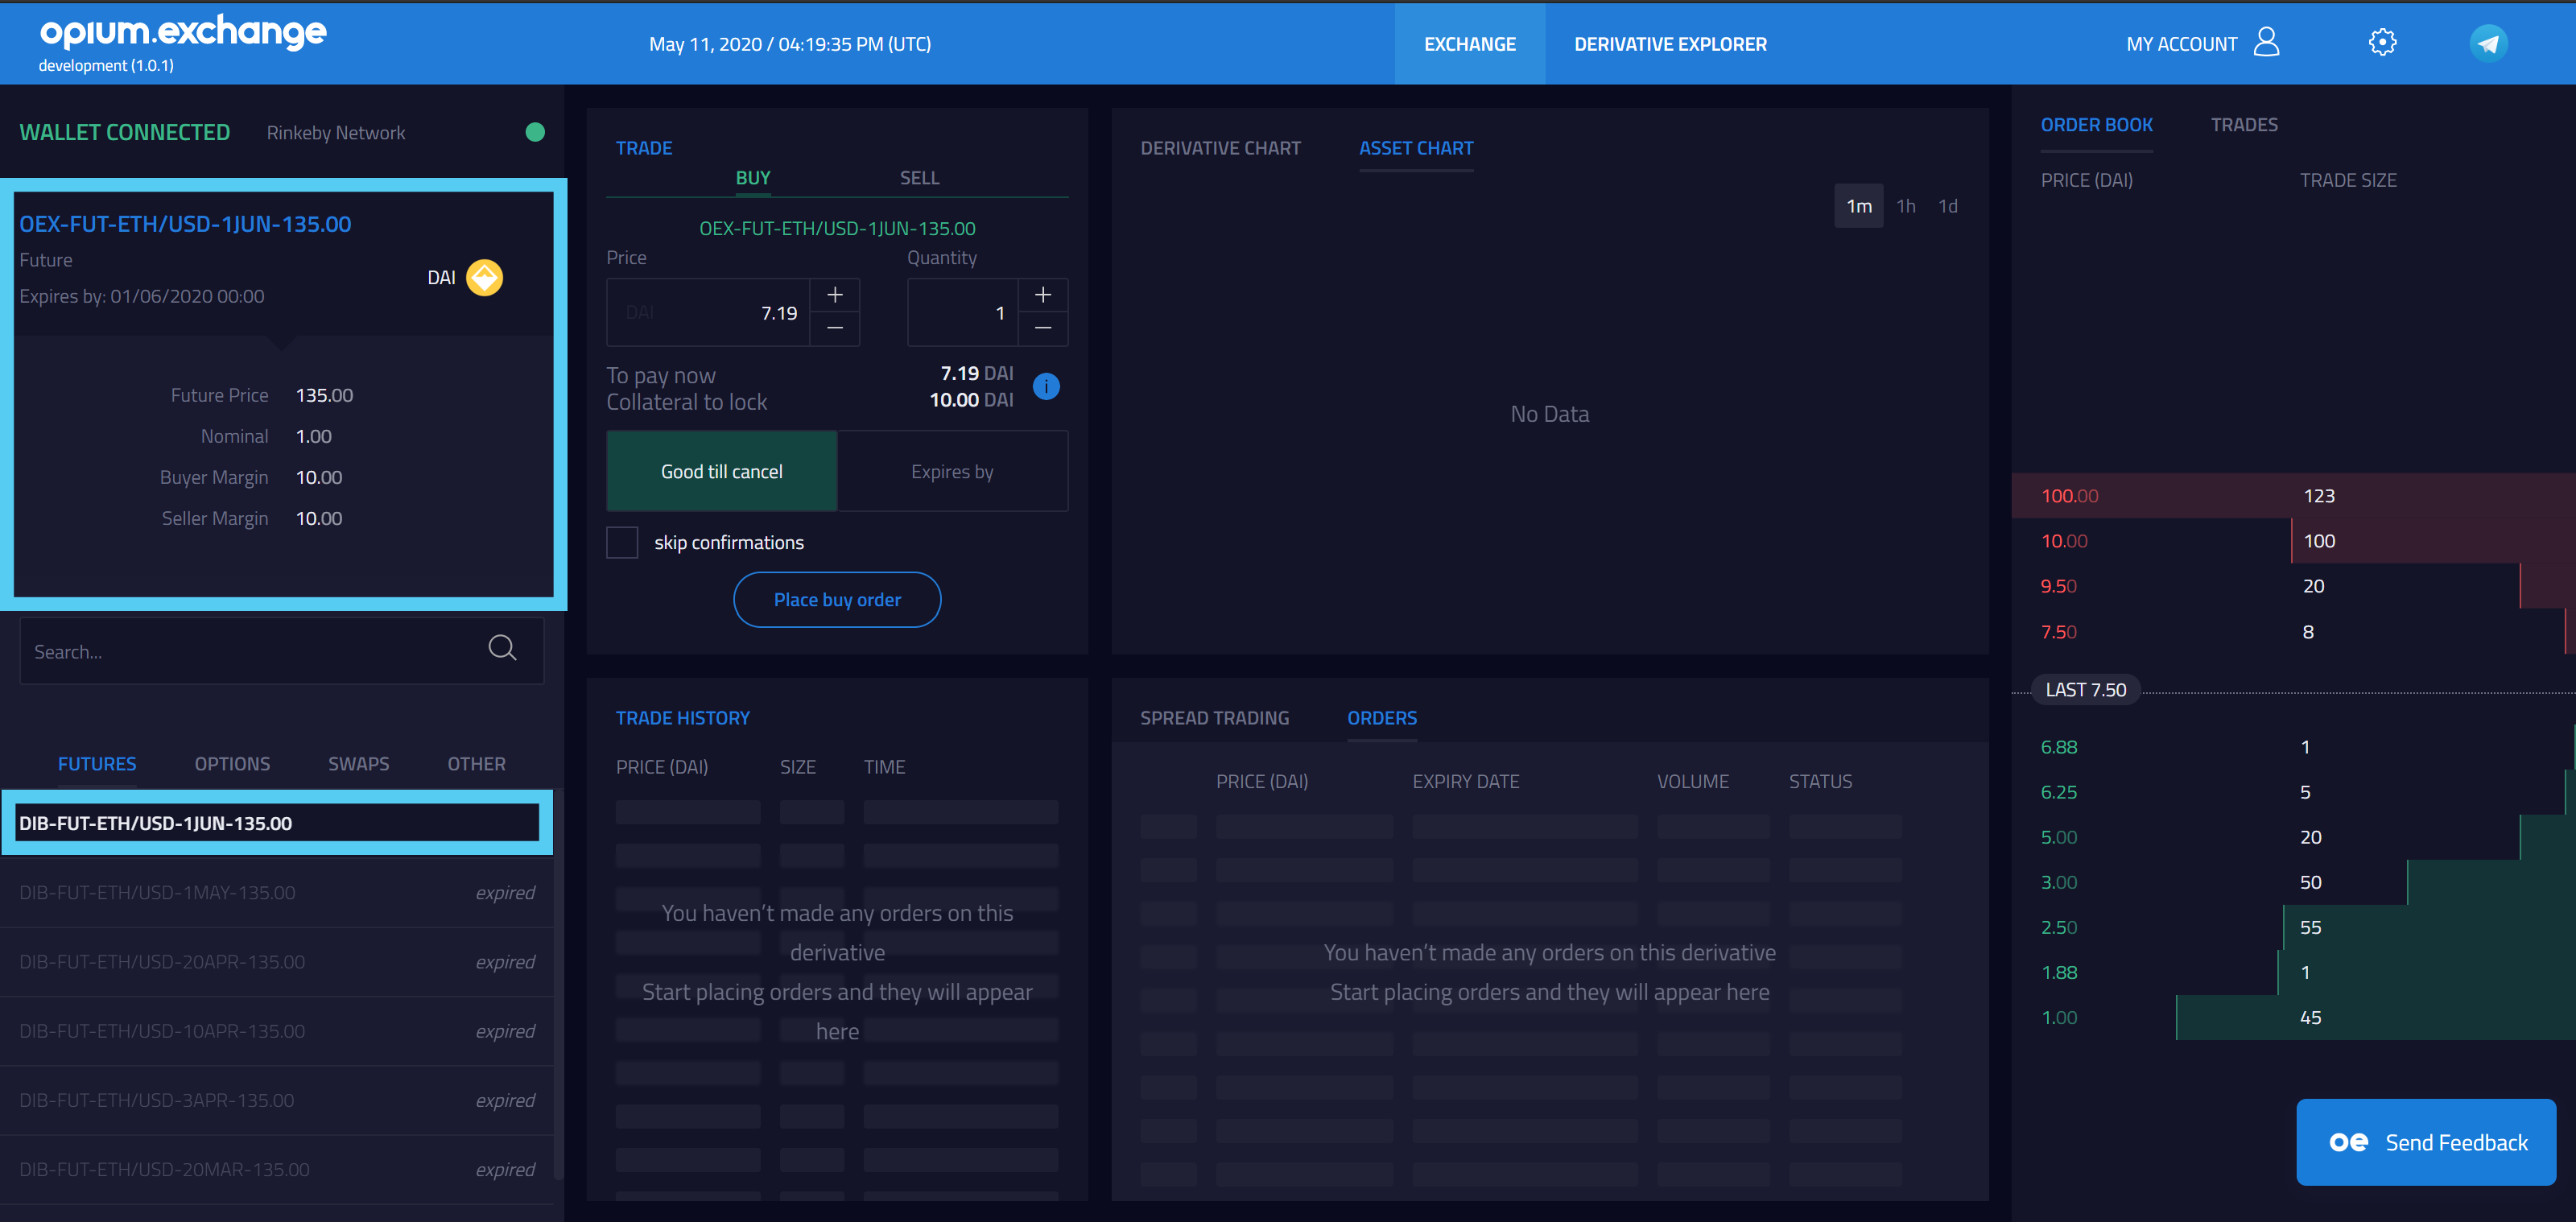Click the Send Feedback button

pos(2426,1142)
